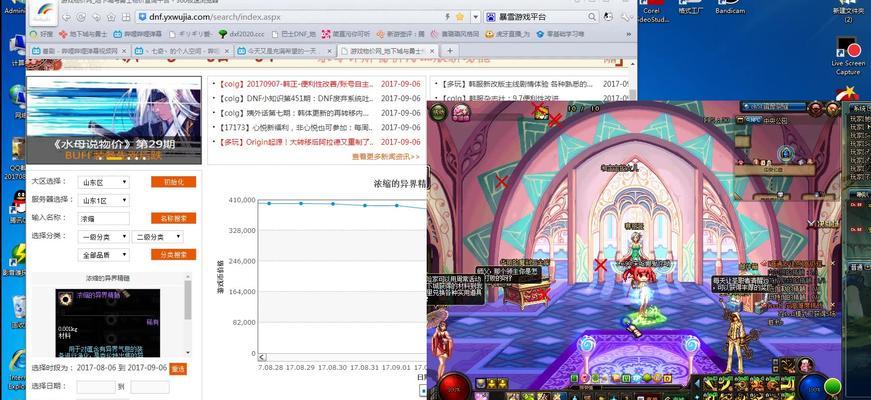Open the Origin起源 red news link

click(x=296, y=142)
